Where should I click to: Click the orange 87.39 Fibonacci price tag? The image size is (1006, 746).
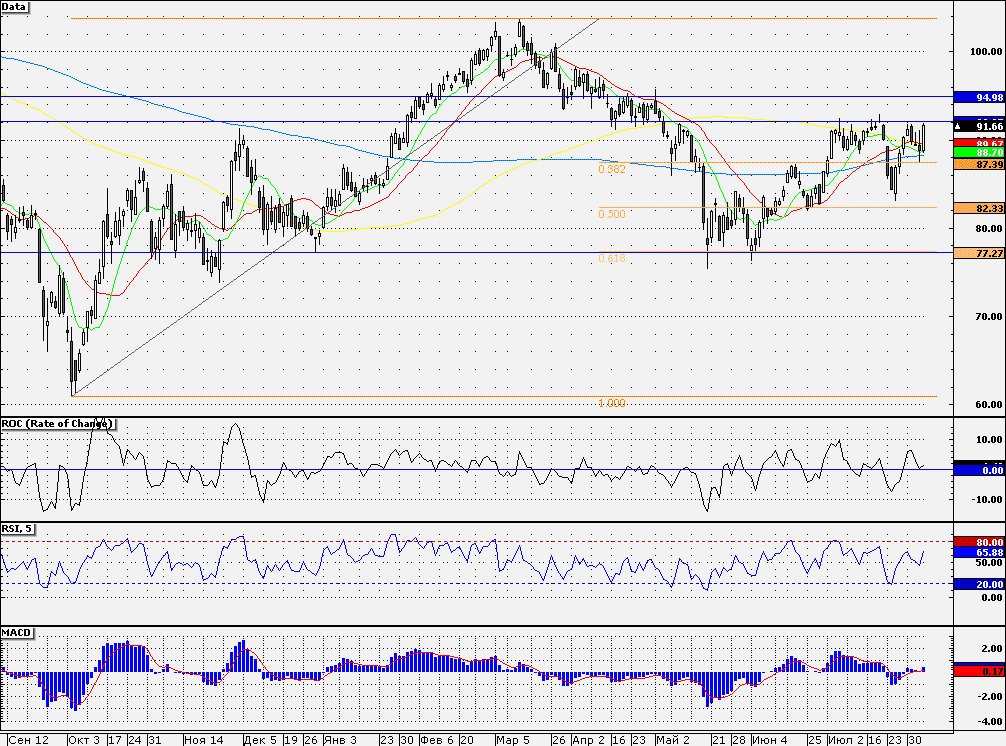(979, 164)
